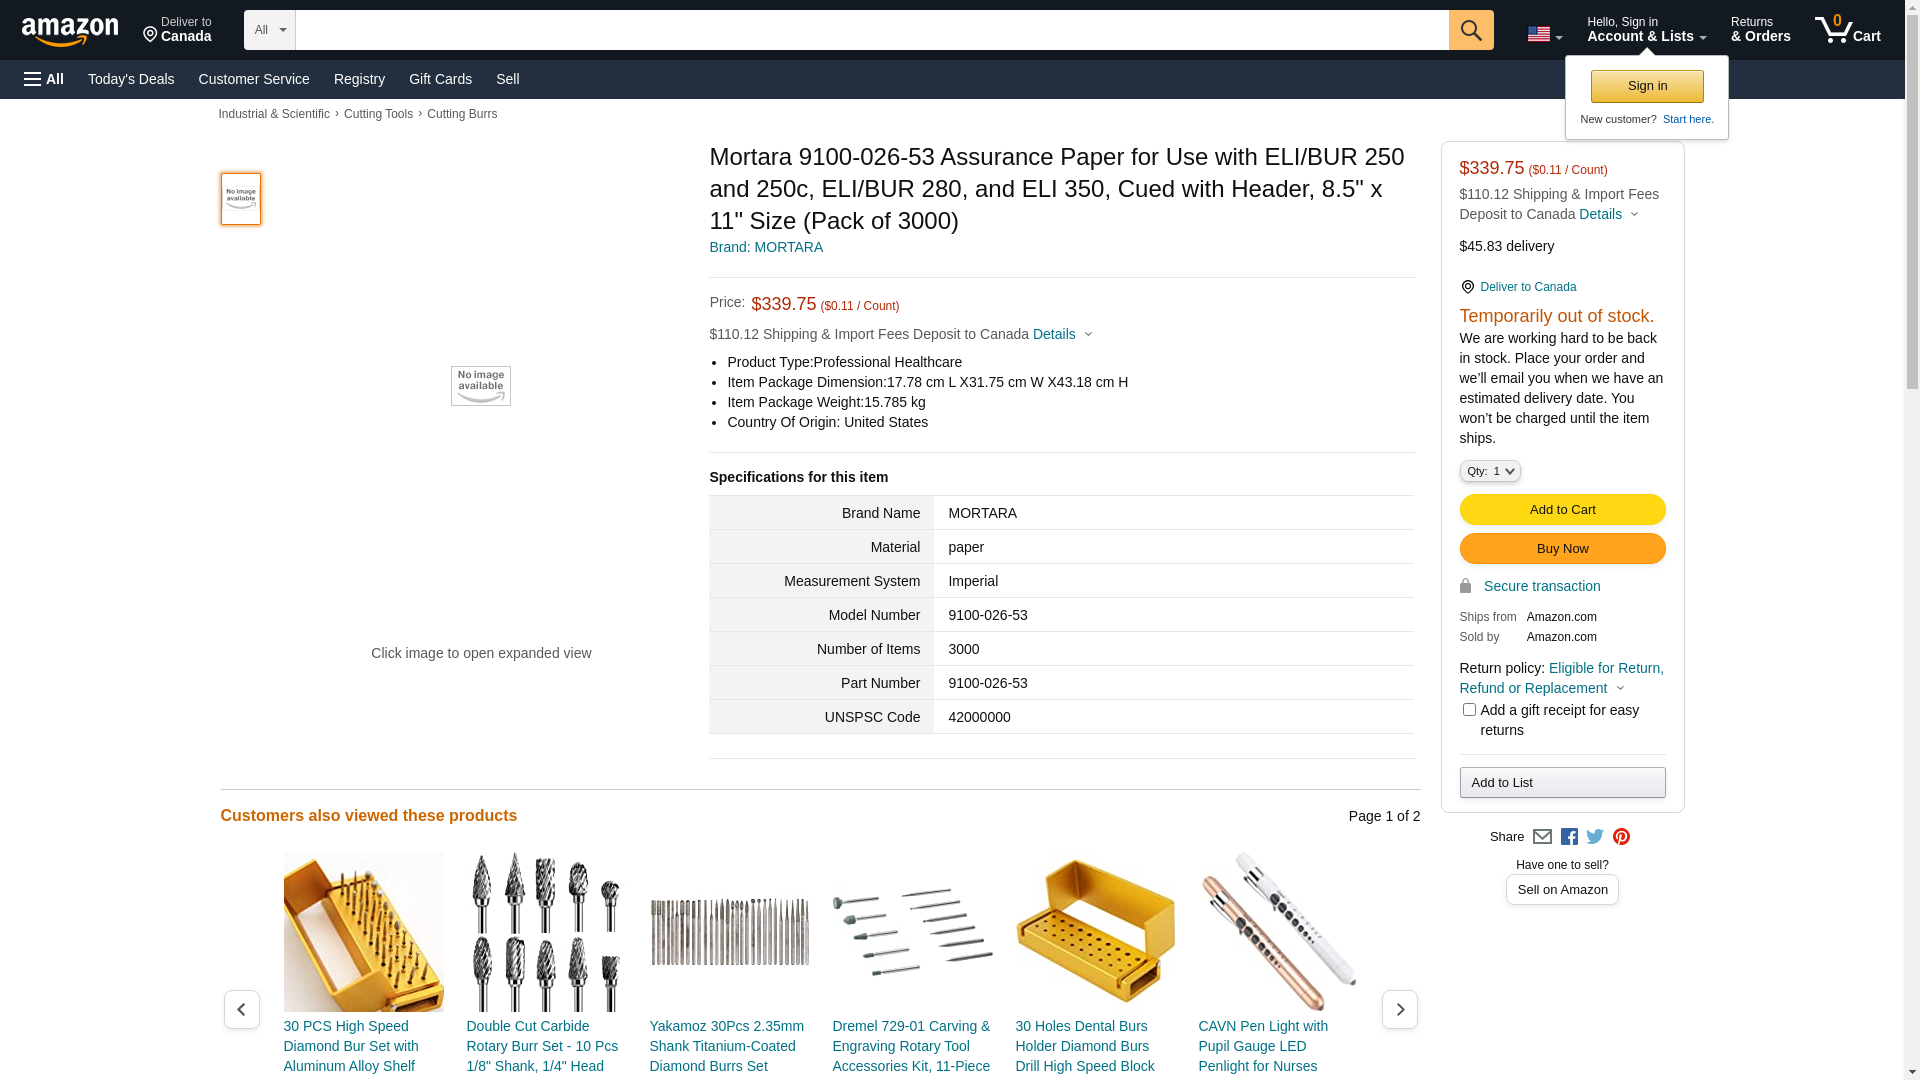
Task: Enable the gift receipt checkbox
Action: click(1469, 710)
